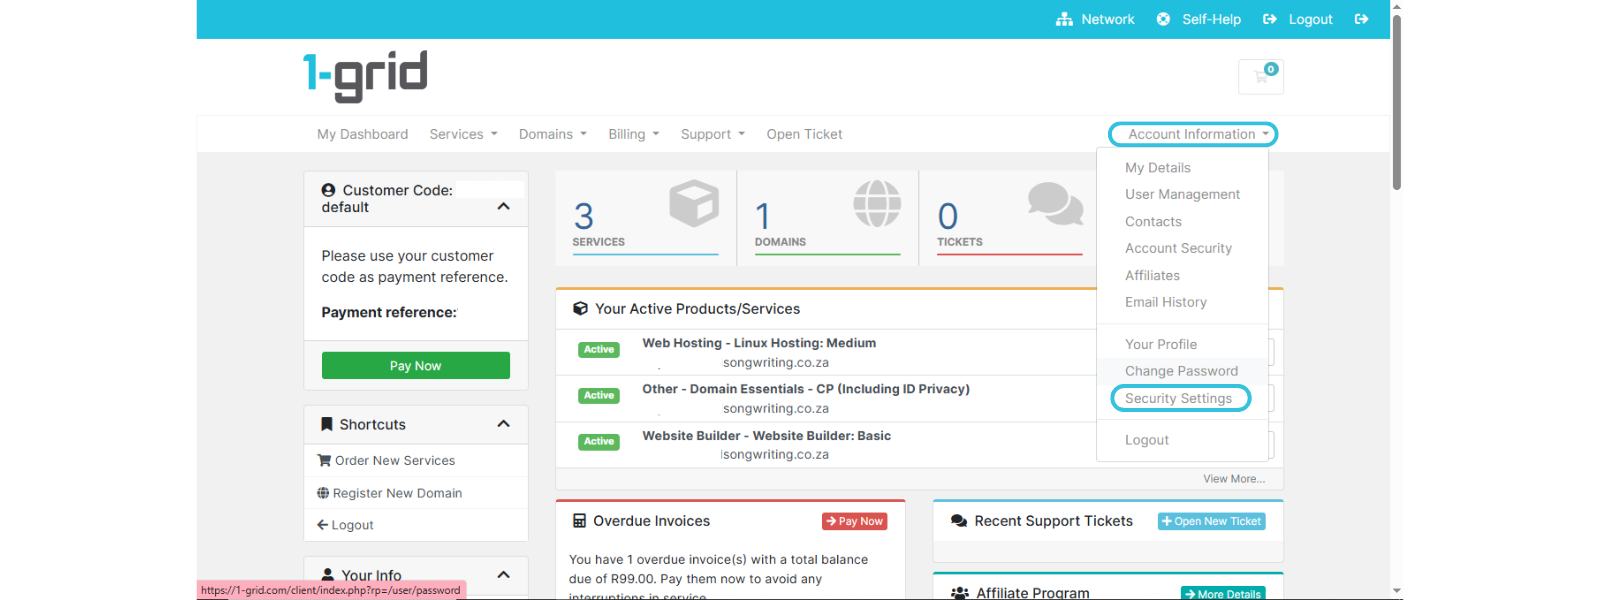Click the Domains globe icon
The width and height of the screenshot is (1600, 600).
pyautogui.click(x=876, y=203)
